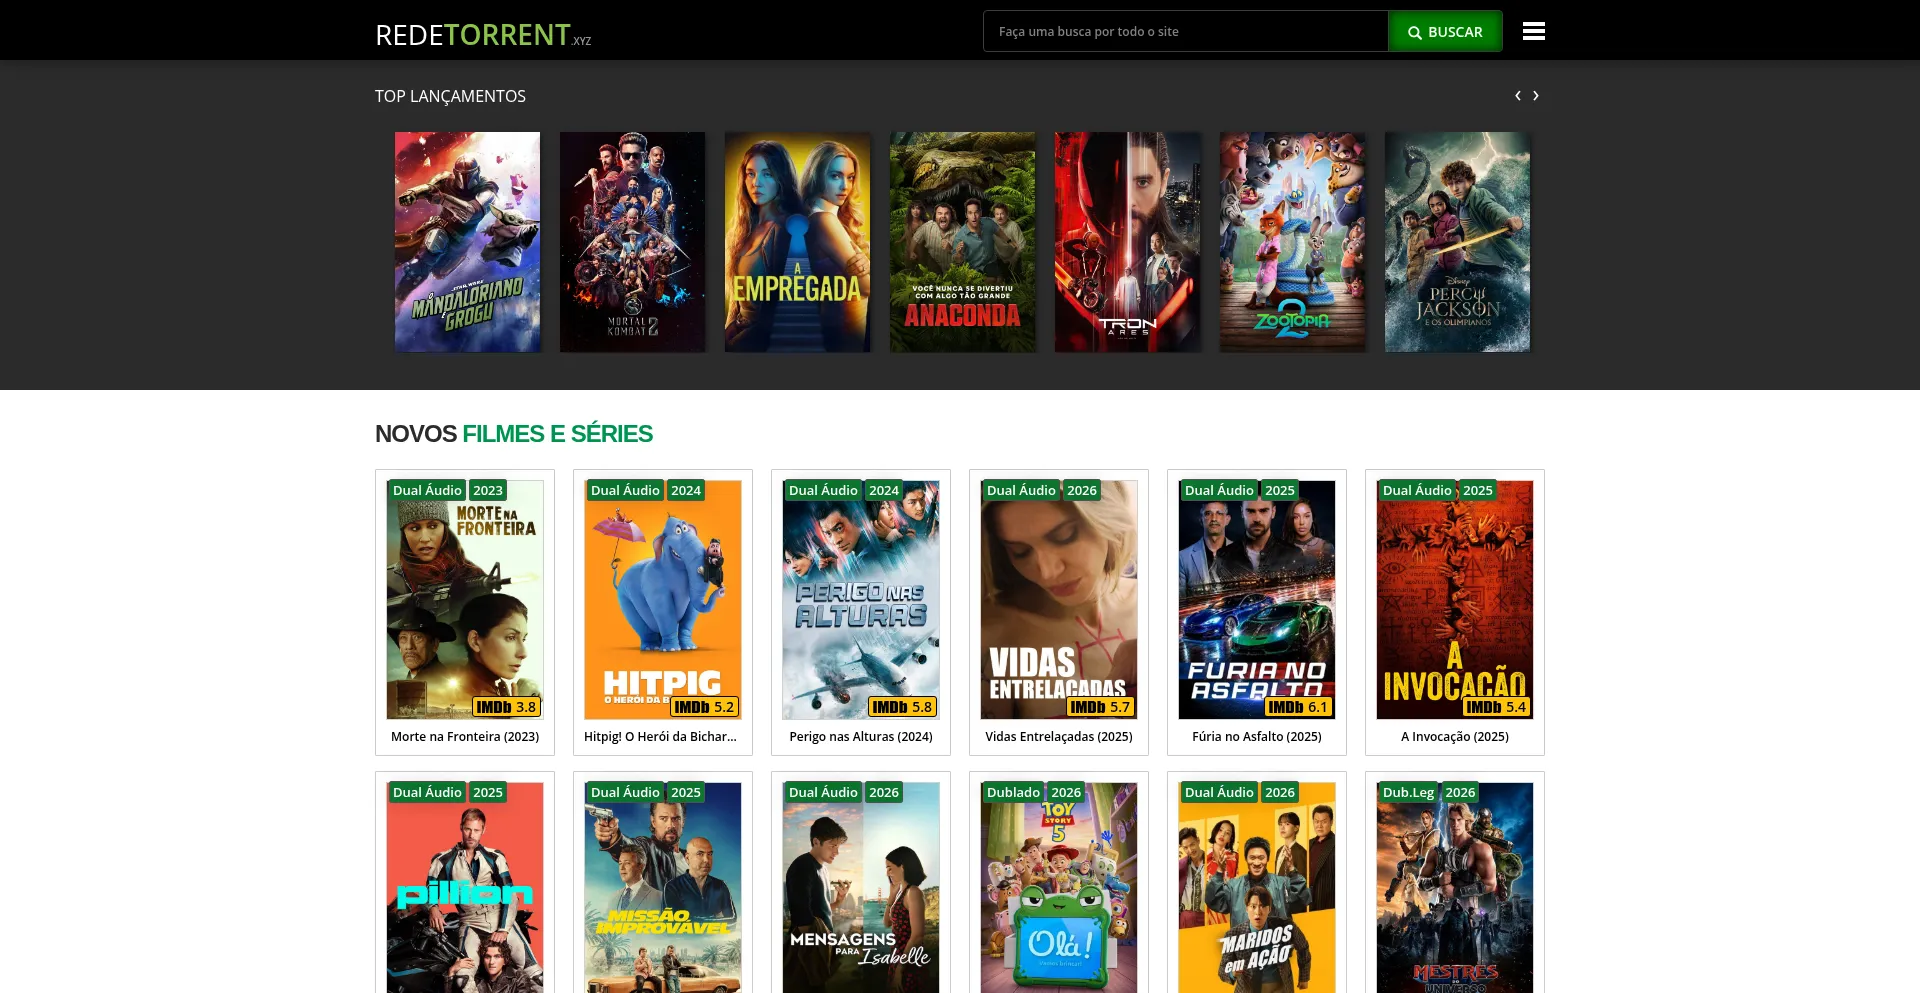
Task: Click IMDb 3.8 badge on Morte na Fronteira
Action: pyautogui.click(x=506, y=707)
